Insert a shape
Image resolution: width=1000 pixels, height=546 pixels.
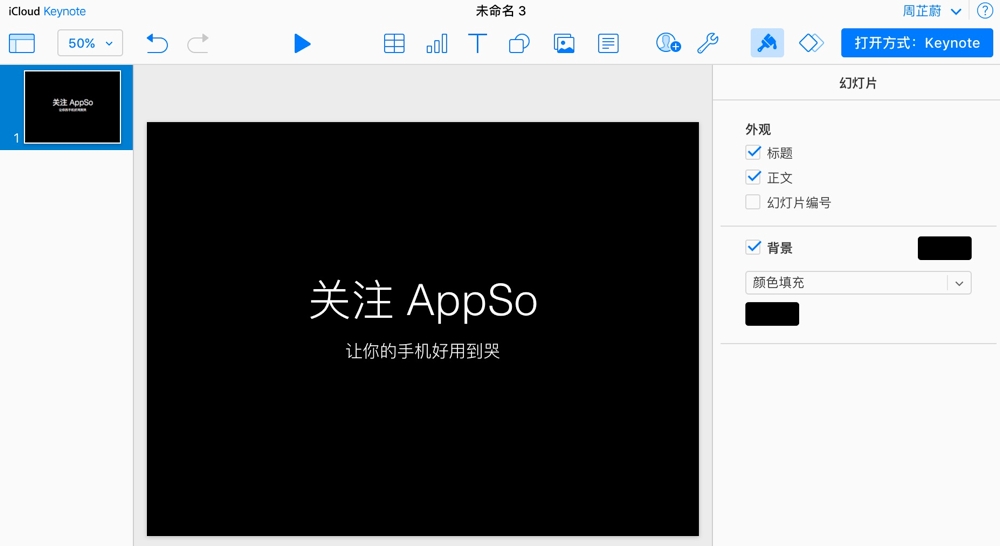519,43
